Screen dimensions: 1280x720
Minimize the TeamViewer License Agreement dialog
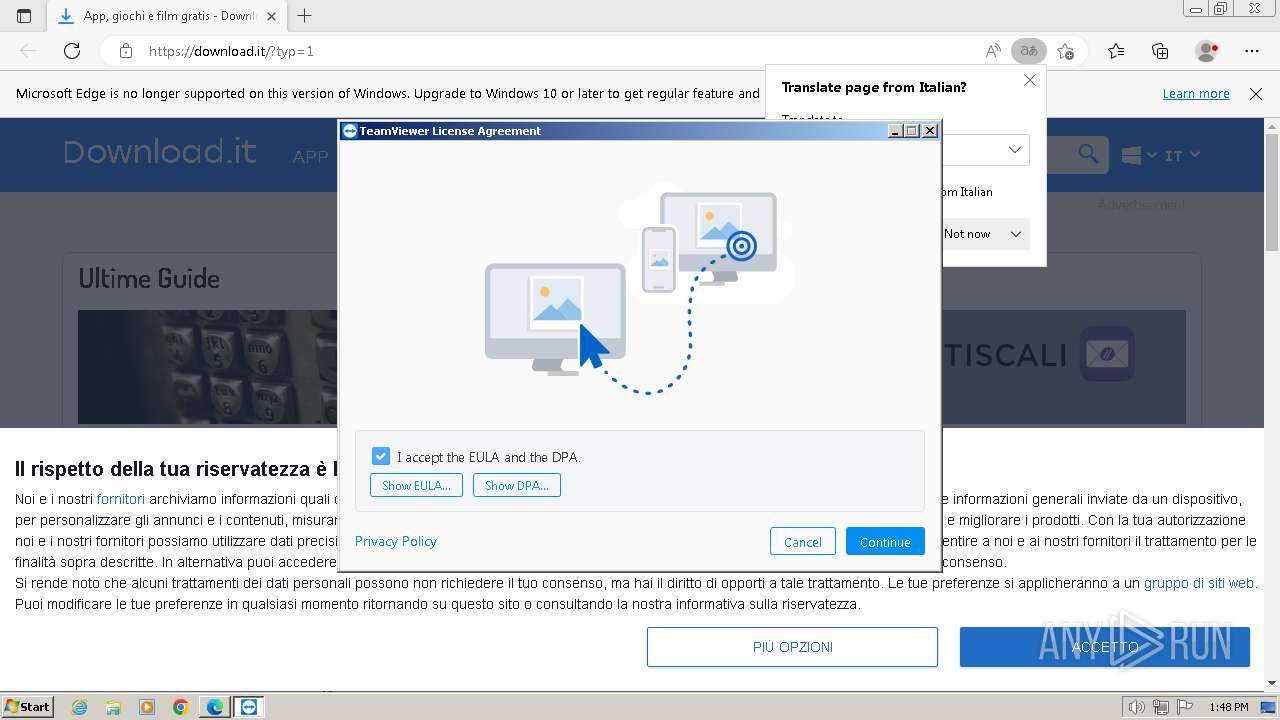coord(895,131)
